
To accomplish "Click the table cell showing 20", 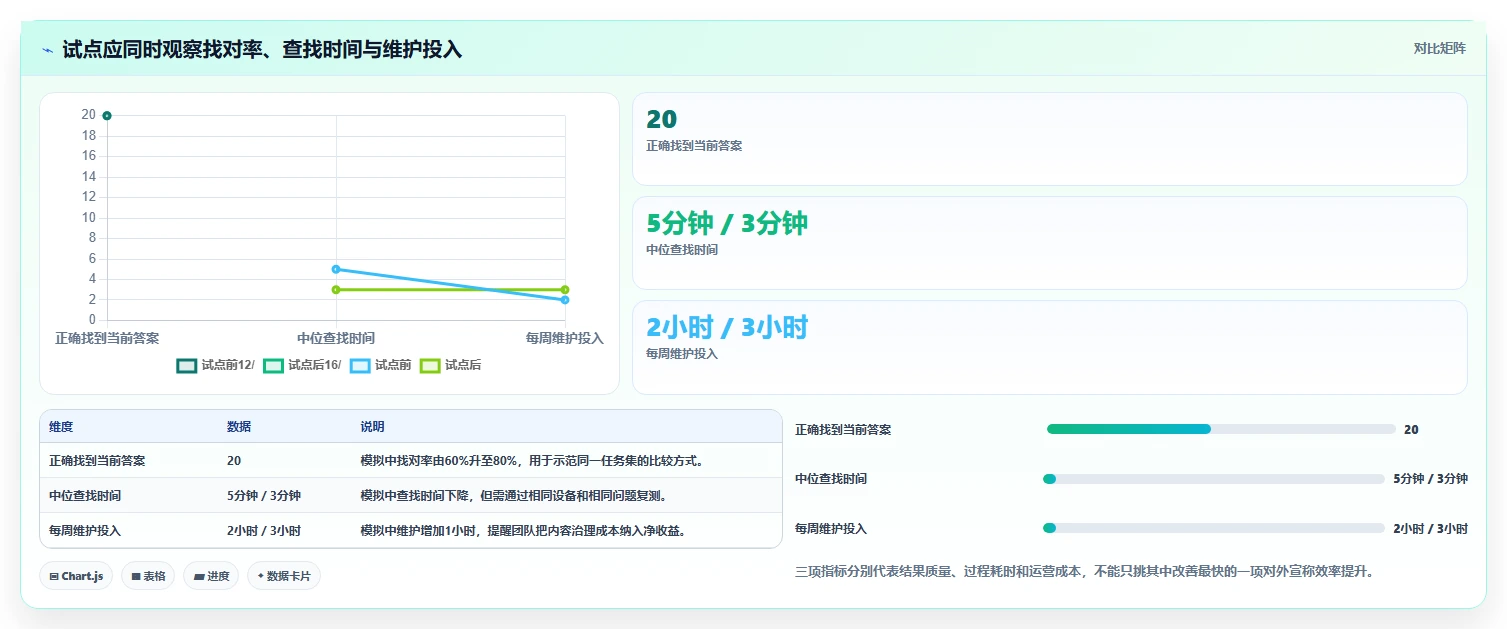I will [234, 461].
